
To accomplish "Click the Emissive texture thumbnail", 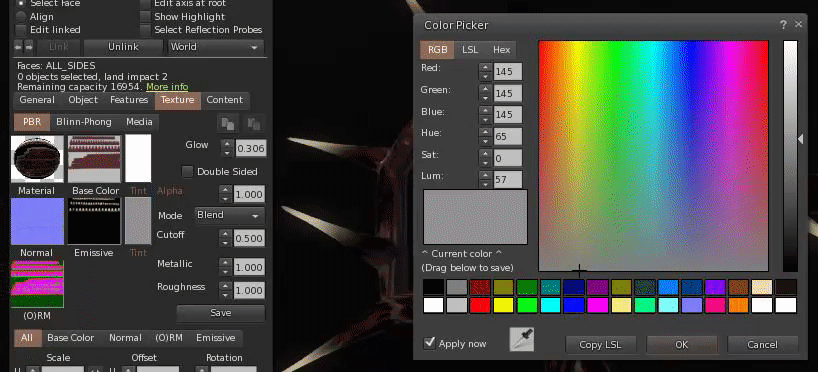I will (x=94, y=221).
